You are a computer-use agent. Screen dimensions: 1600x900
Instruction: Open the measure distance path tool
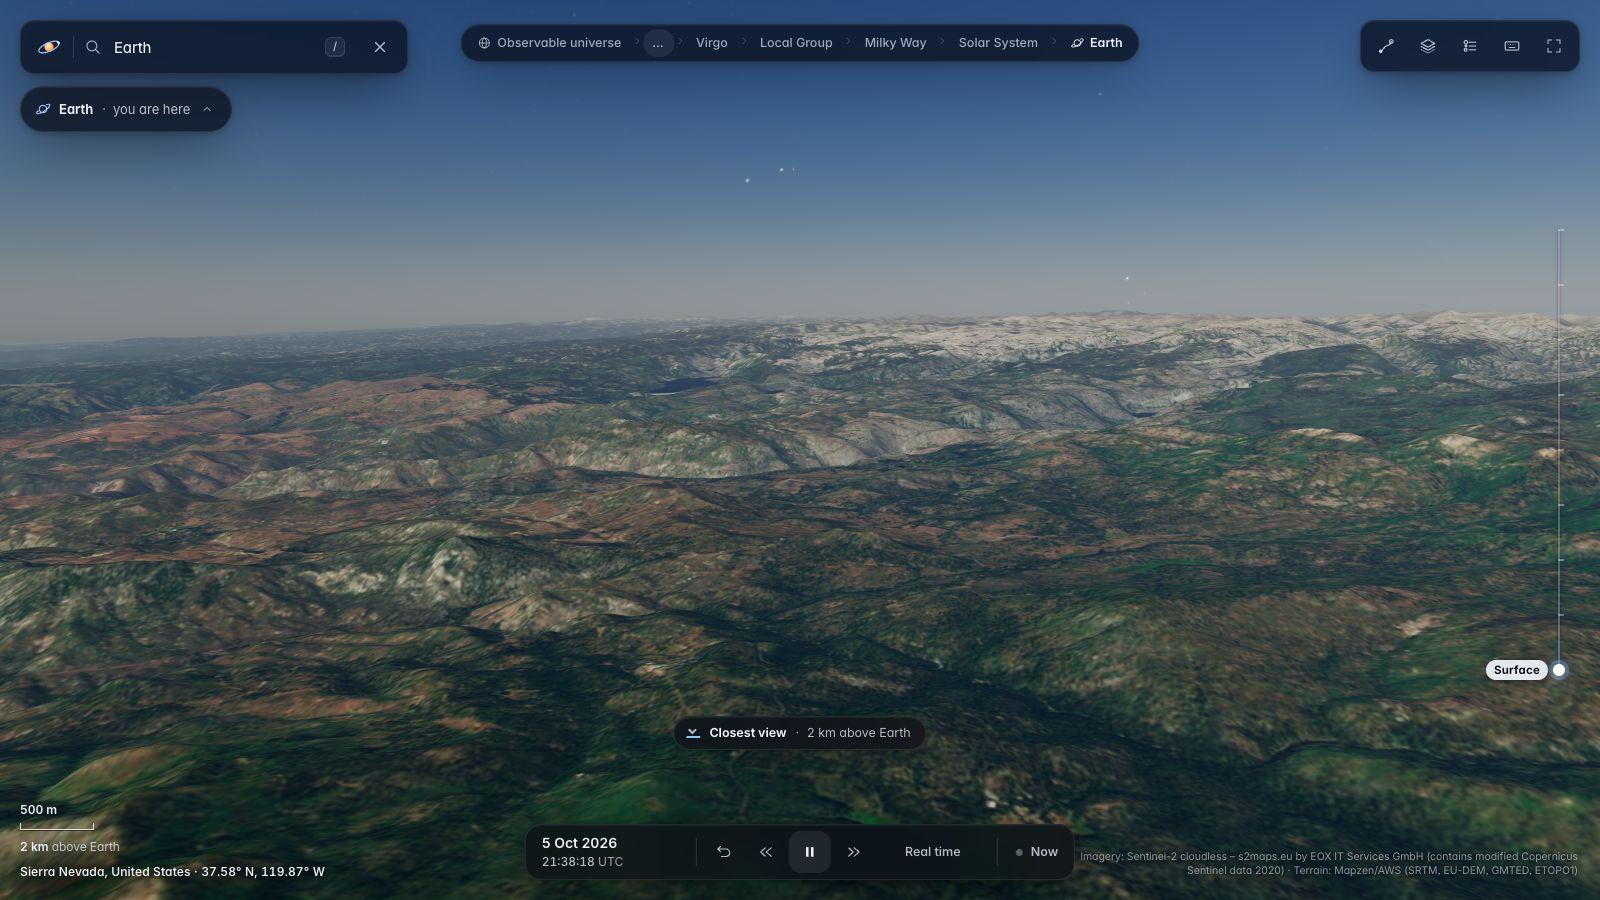point(1386,46)
